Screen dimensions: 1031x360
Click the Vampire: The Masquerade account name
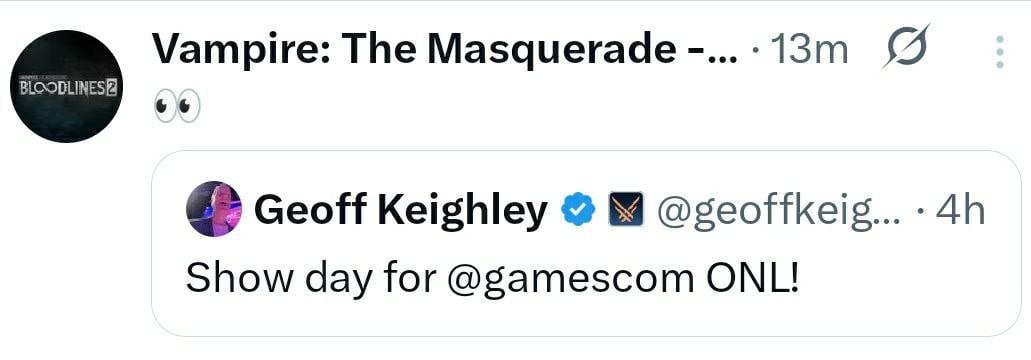tap(445, 49)
